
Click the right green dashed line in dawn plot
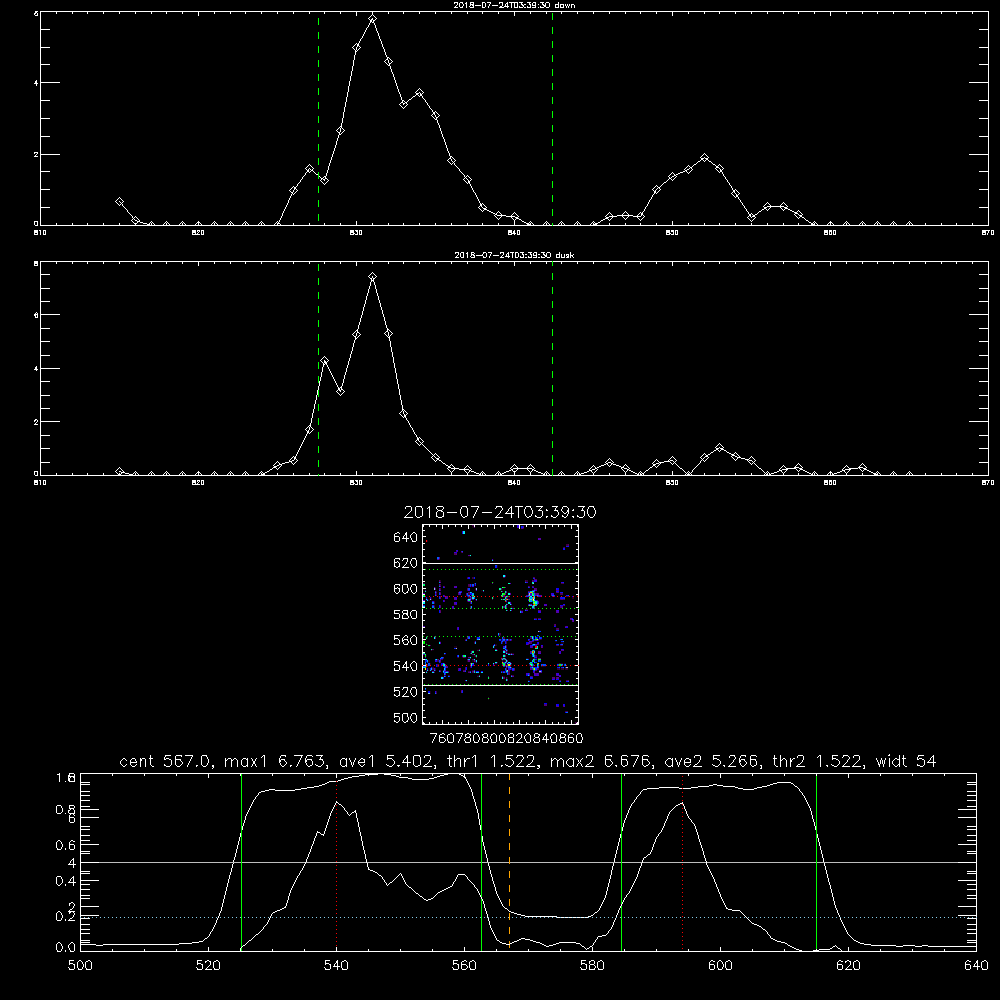[552, 118]
